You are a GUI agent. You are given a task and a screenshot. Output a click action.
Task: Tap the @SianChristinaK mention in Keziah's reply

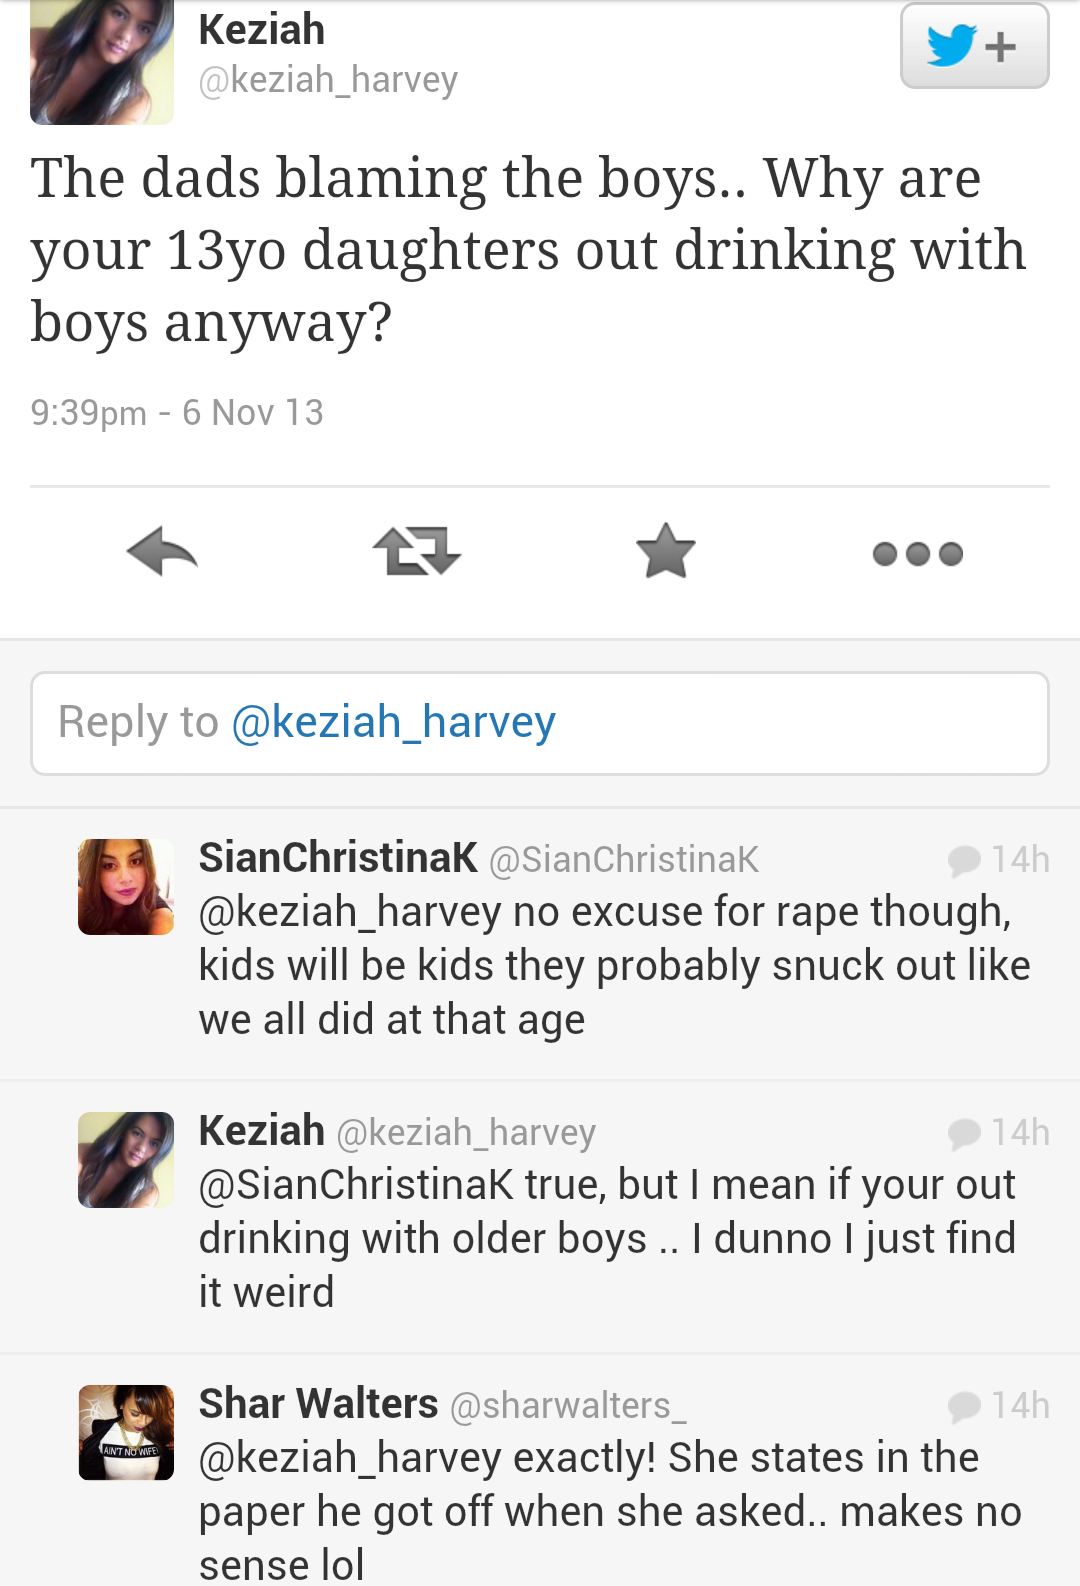tap(356, 1185)
